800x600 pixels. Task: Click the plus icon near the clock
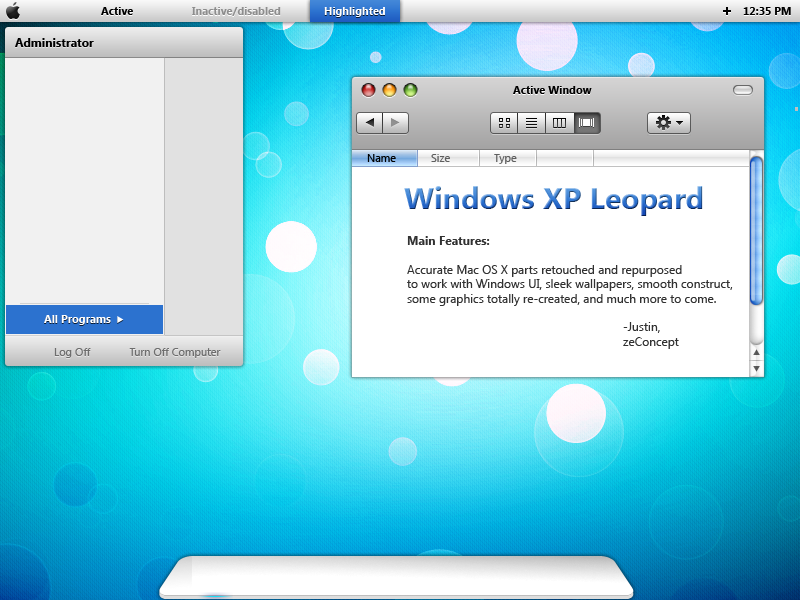[x=726, y=11]
